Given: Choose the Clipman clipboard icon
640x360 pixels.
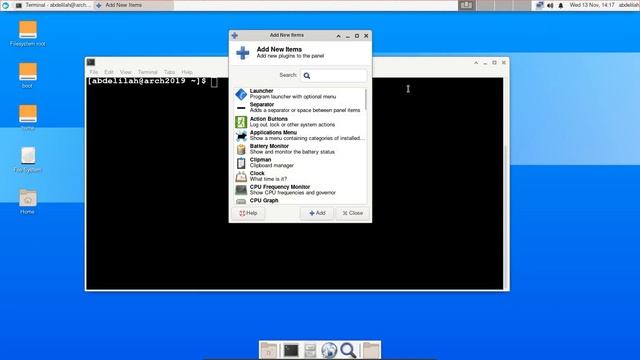Looking at the screenshot, I should point(241,163).
